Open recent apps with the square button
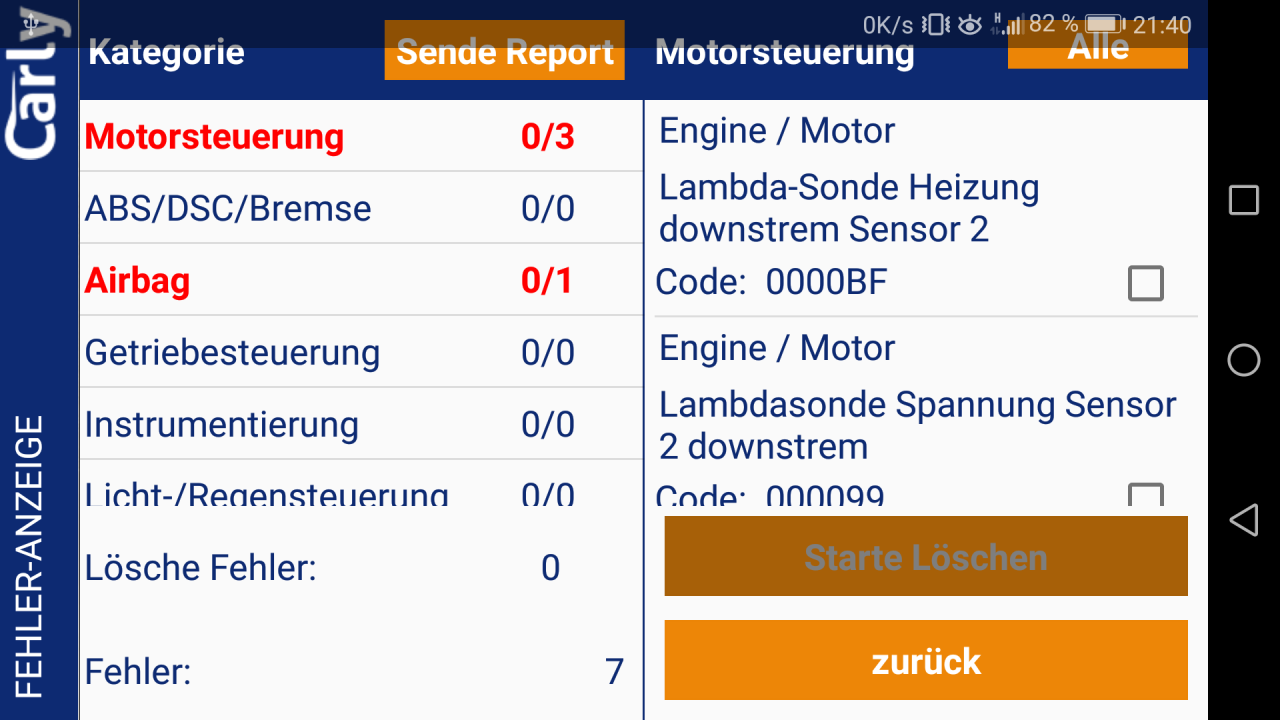The width and height of the screenshot is (1280, 720). tap(1243, 200)
